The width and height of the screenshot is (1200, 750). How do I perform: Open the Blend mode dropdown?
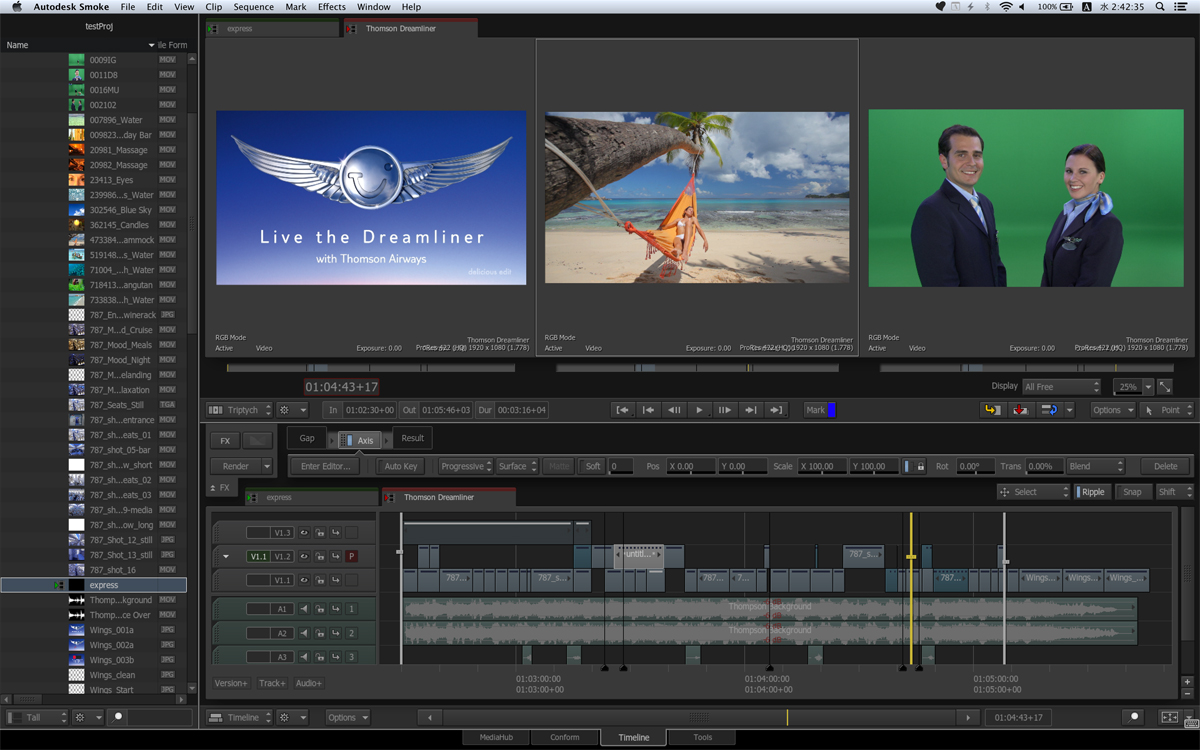[1095, 466]
